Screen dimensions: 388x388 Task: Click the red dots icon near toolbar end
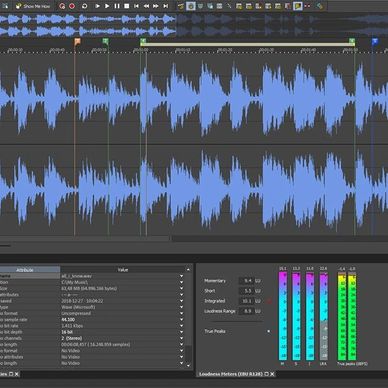click(x=307, y=6)
